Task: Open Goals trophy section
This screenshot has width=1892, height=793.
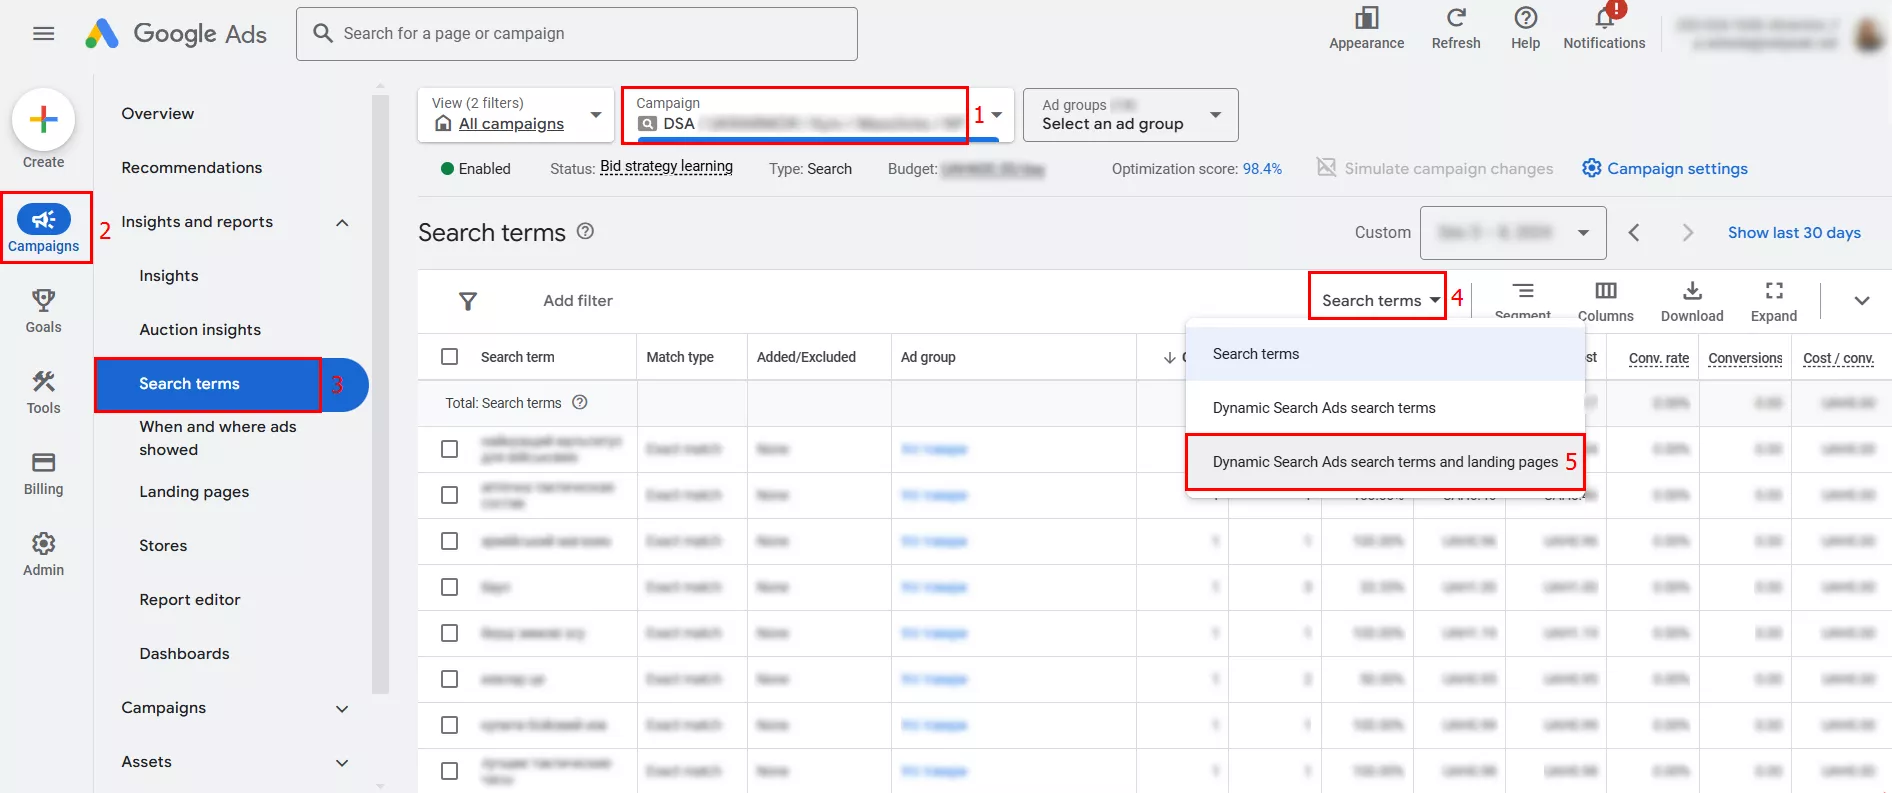Action: [43, 311]
